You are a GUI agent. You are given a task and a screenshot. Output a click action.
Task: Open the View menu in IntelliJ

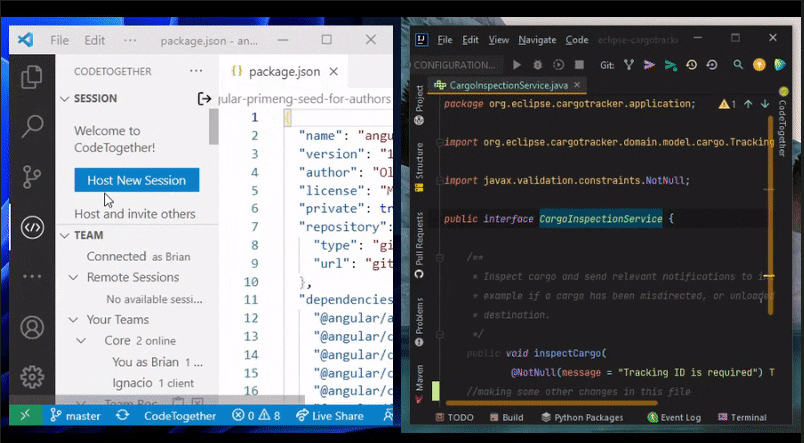(x=498, y=39)
